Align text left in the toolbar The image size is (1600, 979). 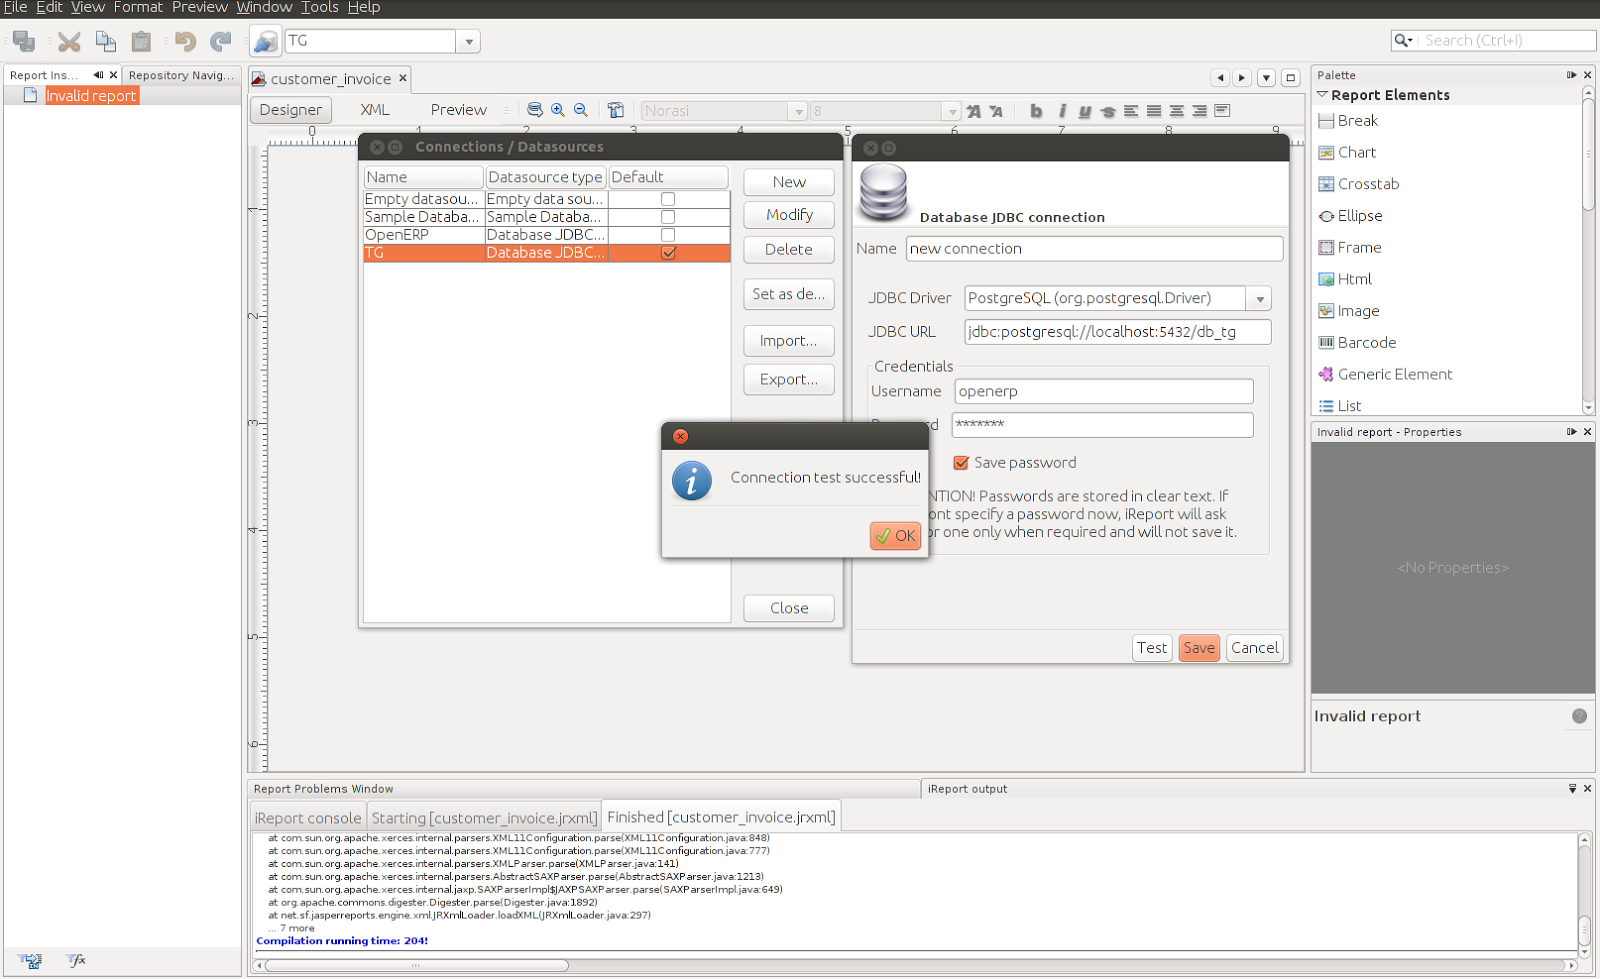[1131, 111]
